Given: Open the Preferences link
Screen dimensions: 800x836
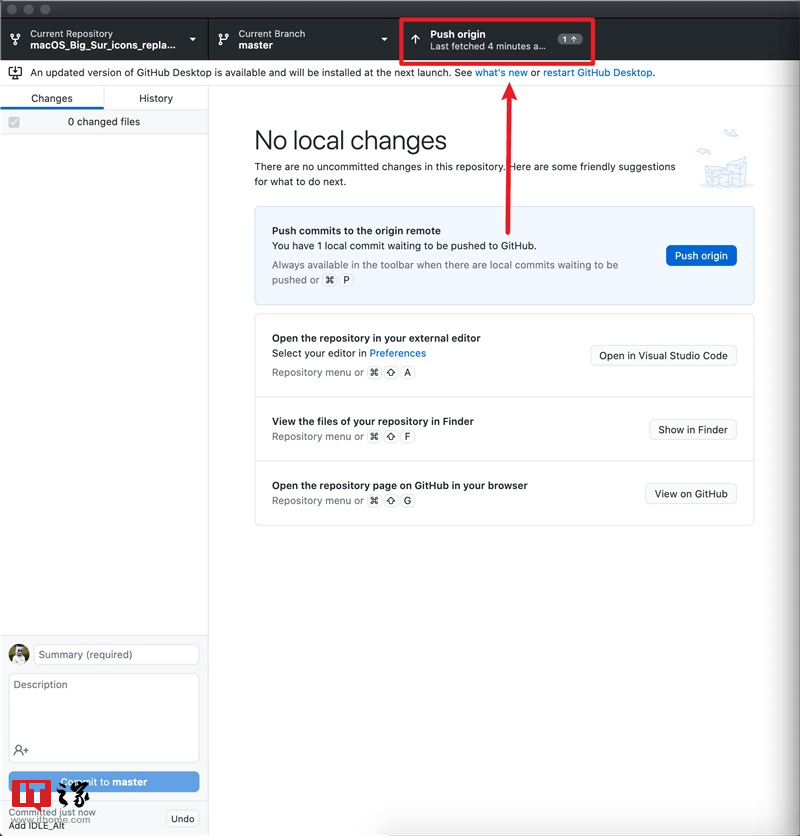Looking at the screenshot, I should pyautogui.click(x=397, y=353).
